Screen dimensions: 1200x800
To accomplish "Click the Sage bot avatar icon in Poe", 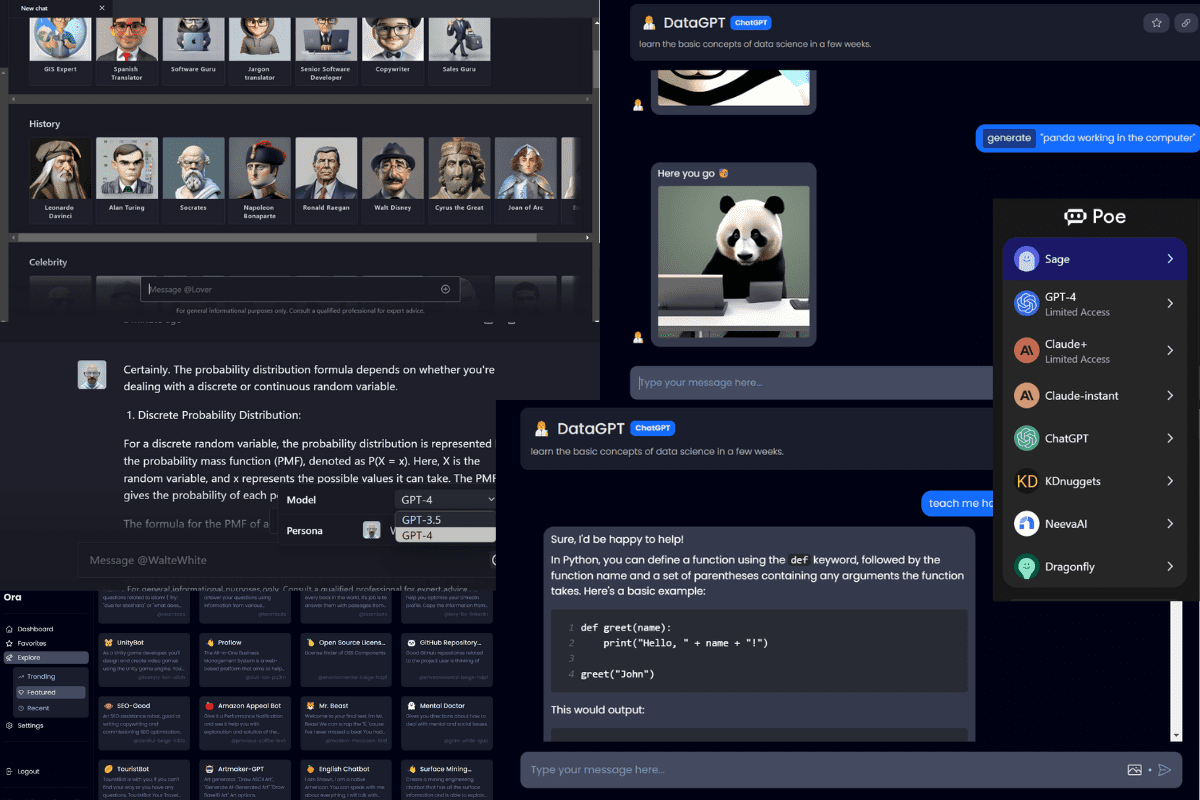I will click(1026, 259).
